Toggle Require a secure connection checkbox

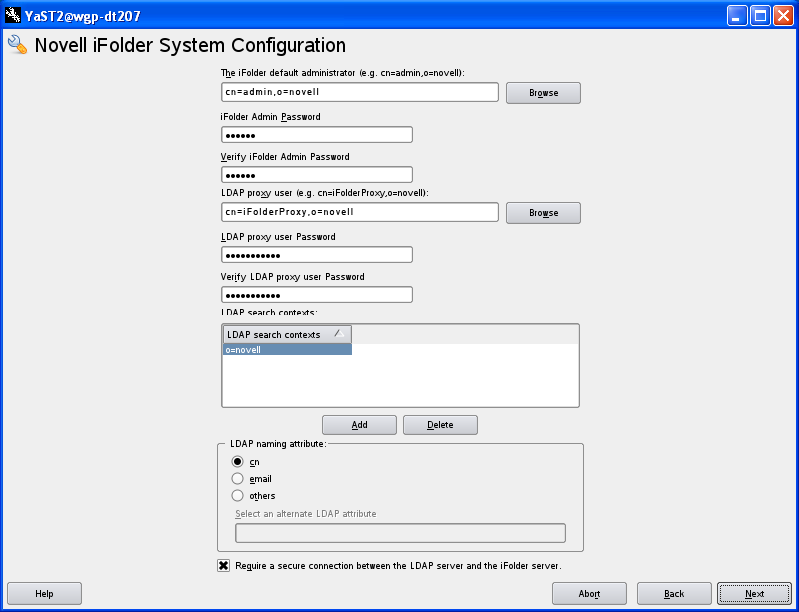[x=224, y=566]
